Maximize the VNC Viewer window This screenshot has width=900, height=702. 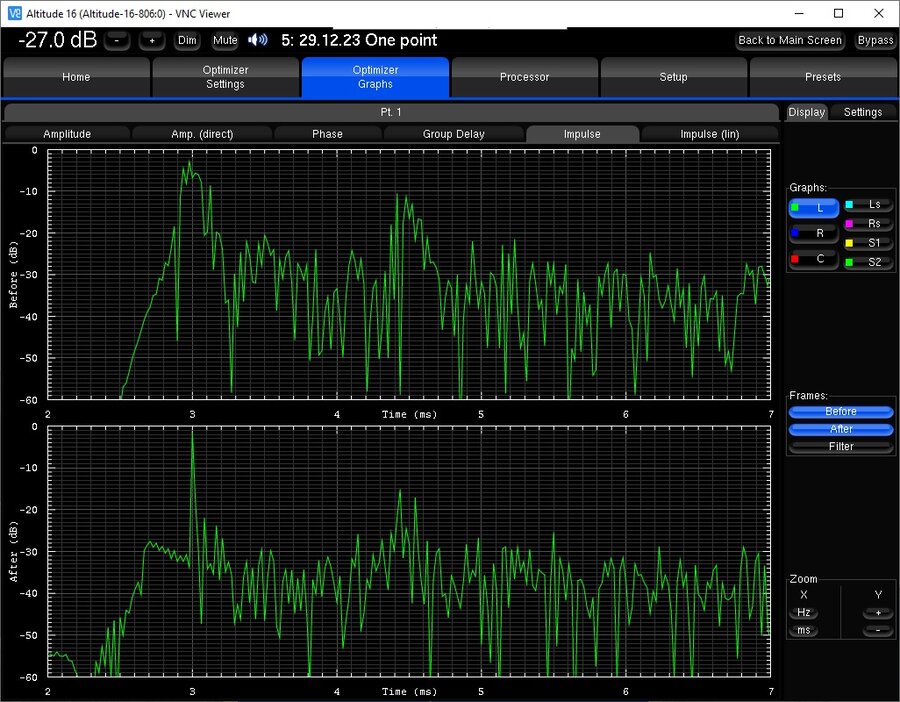839,13
